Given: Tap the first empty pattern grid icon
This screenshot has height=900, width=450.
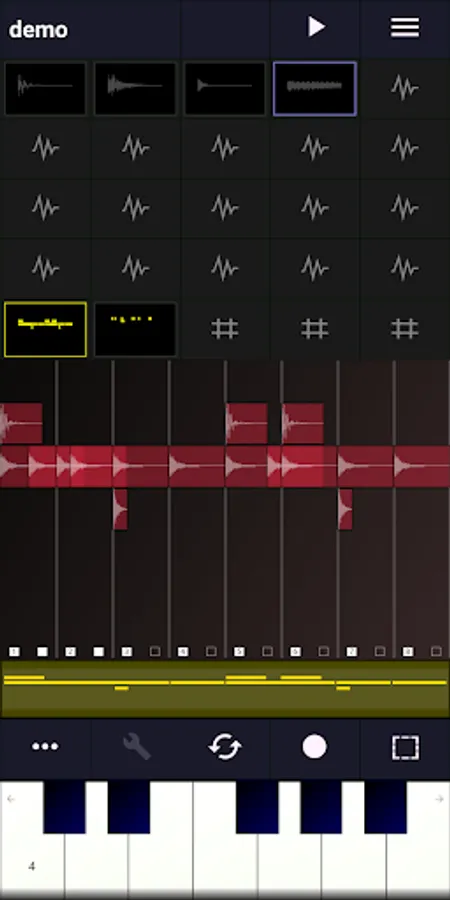Looking at the screenshot, I should [224, 329].
